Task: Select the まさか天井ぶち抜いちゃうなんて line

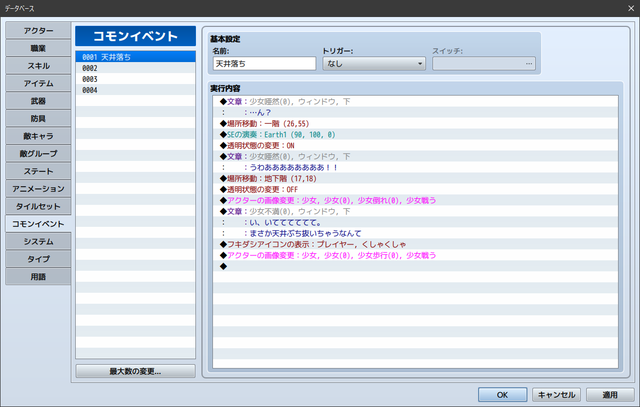Action: coord(415,234)
